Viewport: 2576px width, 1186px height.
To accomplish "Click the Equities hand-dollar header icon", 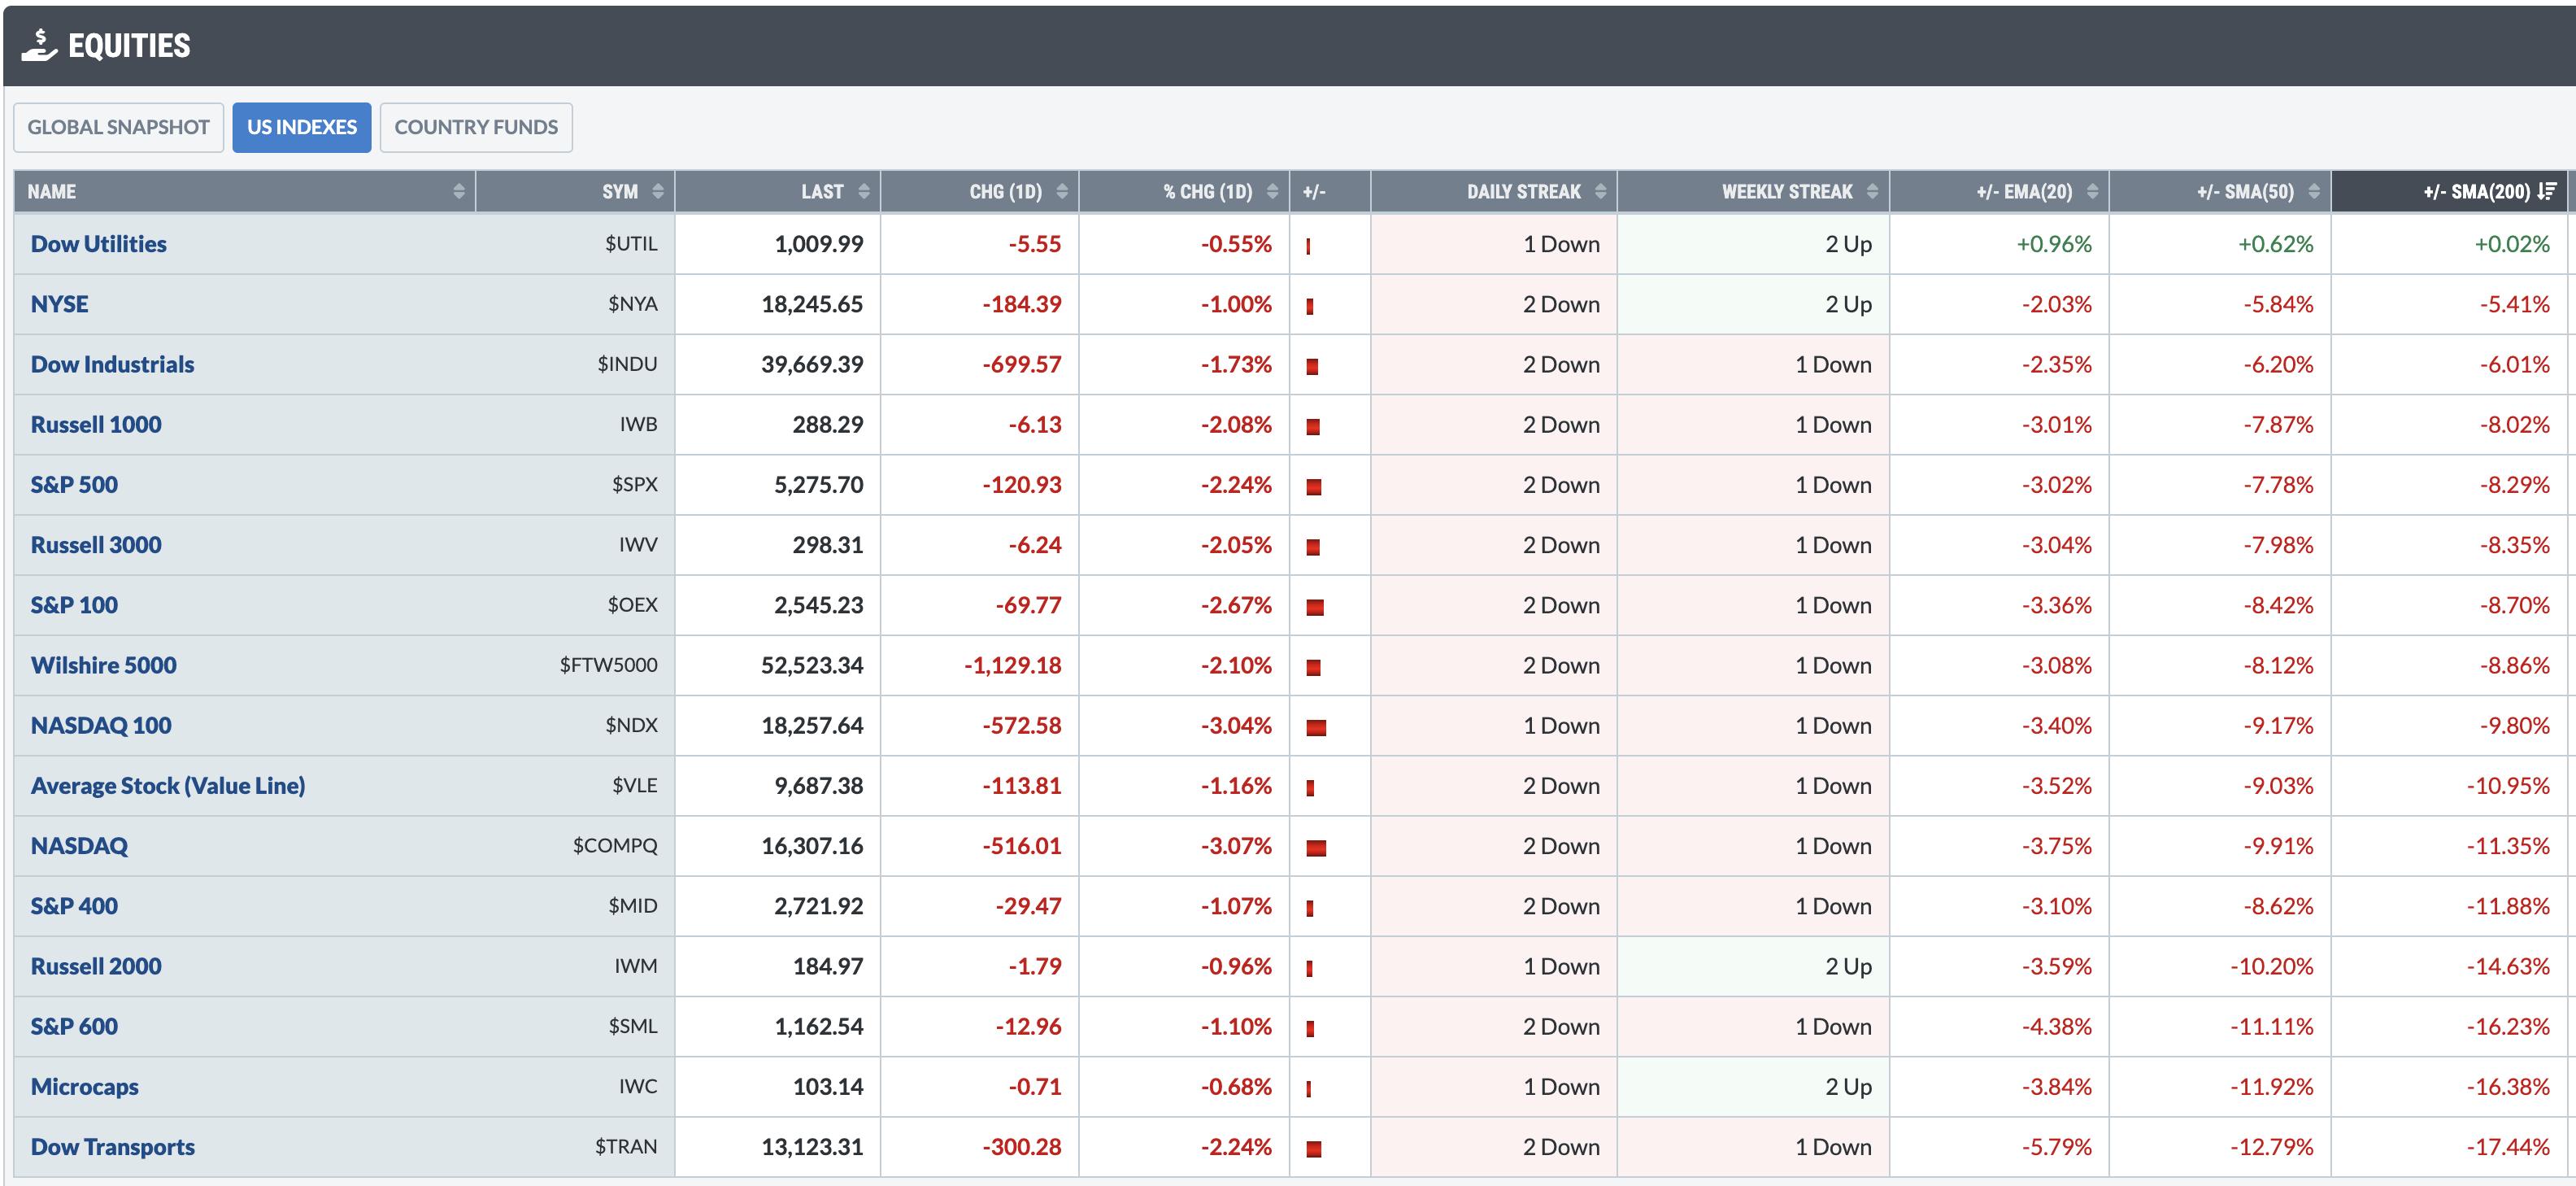I will tap(39, 45).
